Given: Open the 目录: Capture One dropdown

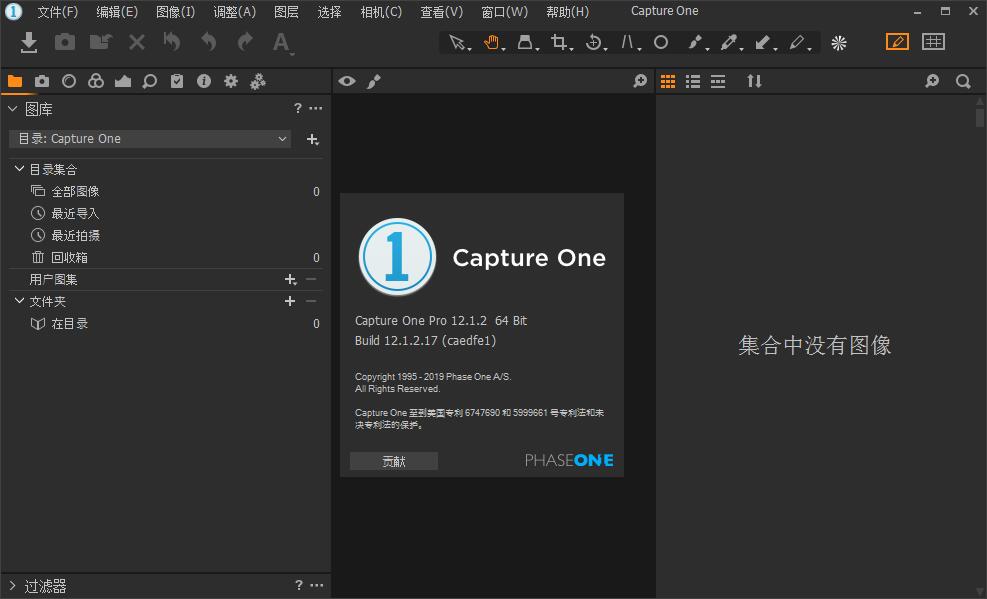Looking at the screenshot, I should (x=148, y=139).
